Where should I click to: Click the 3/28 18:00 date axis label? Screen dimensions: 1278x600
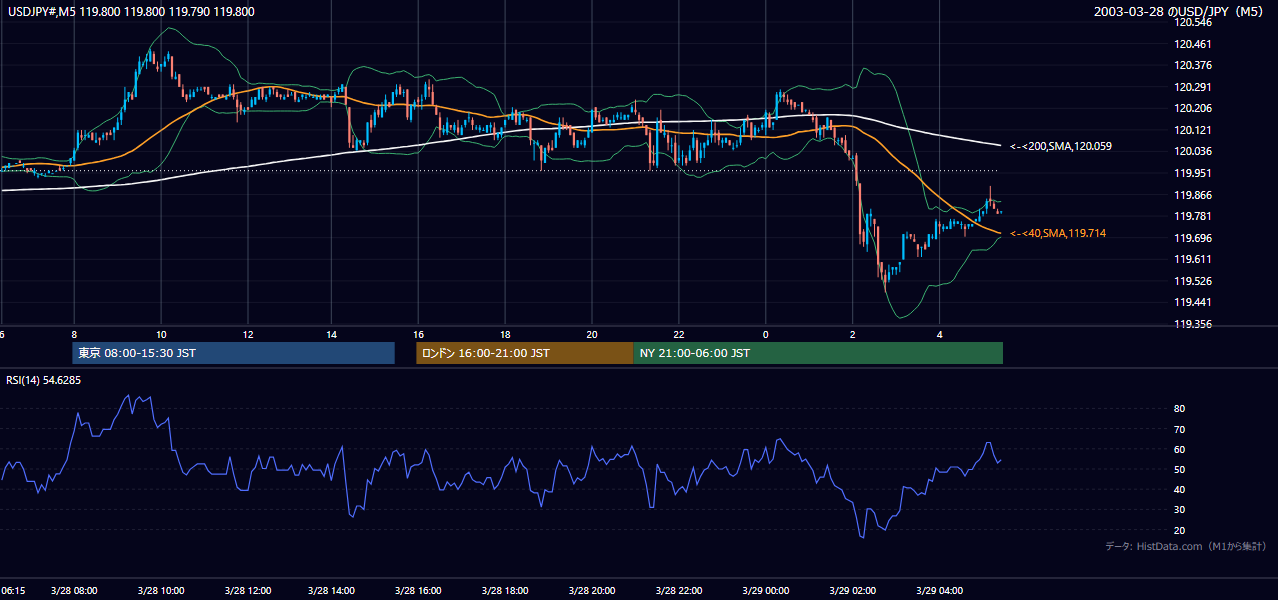506,591
